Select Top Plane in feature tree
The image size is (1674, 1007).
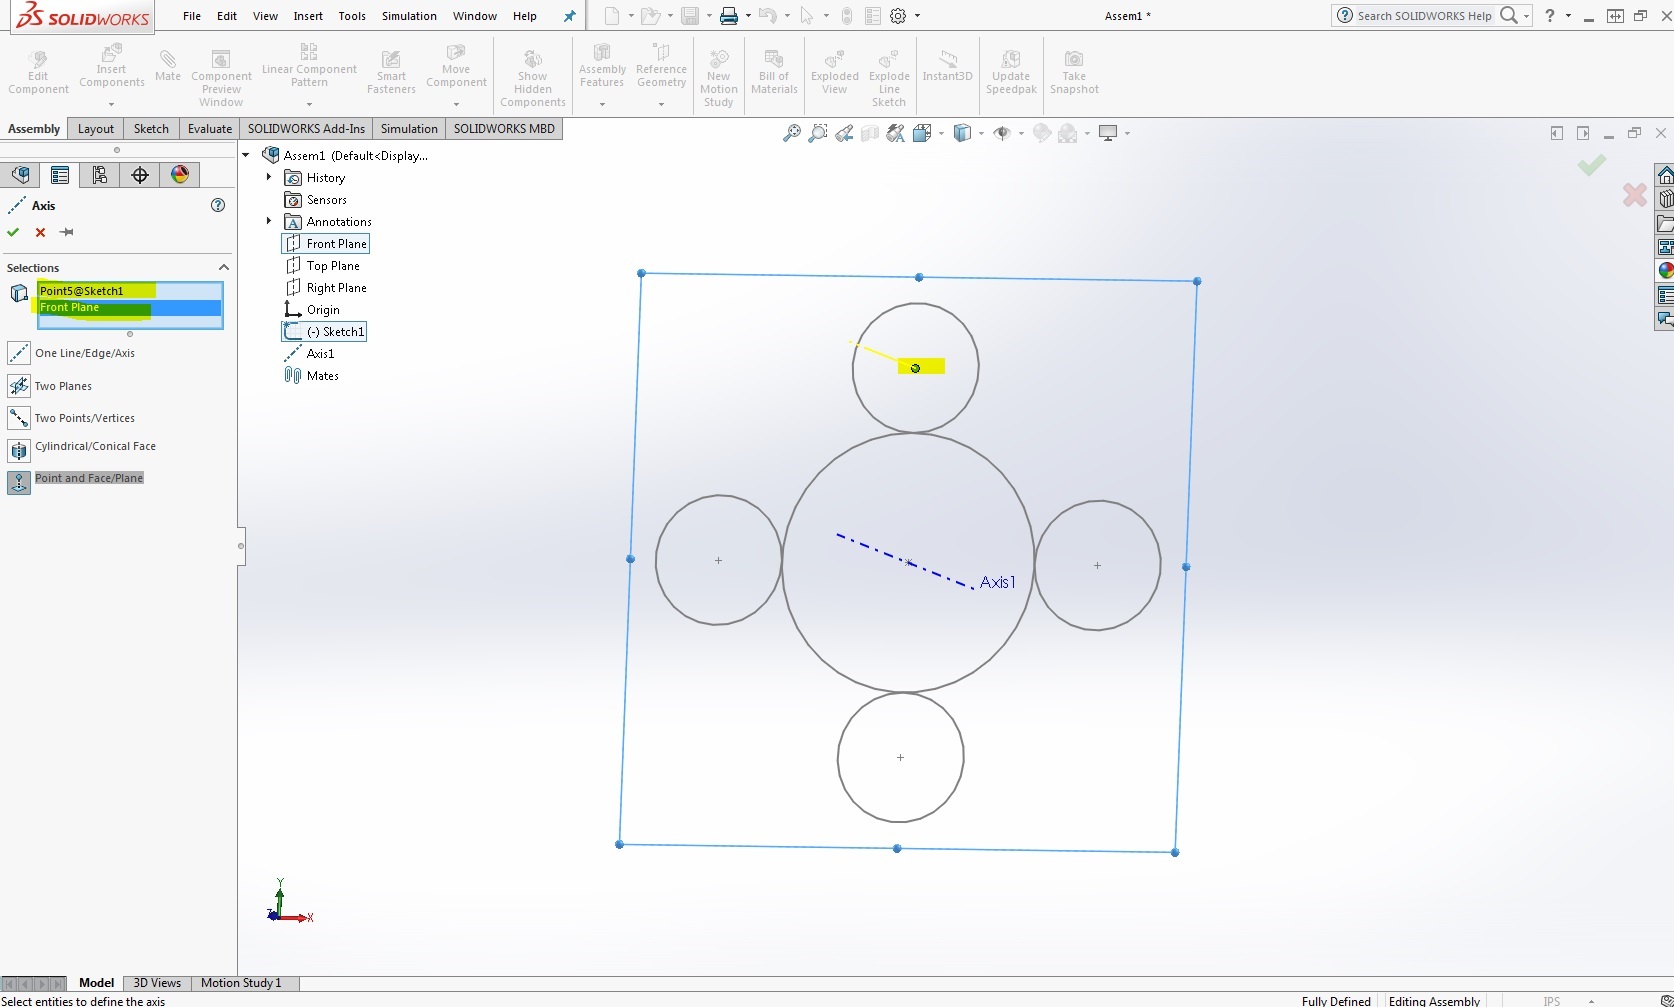pyautogui.click(x=323, y=266)
